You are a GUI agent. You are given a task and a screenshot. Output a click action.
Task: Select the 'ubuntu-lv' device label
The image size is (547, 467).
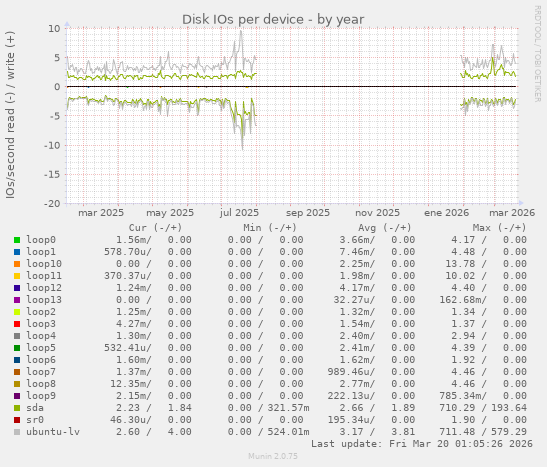click(53, 432)
